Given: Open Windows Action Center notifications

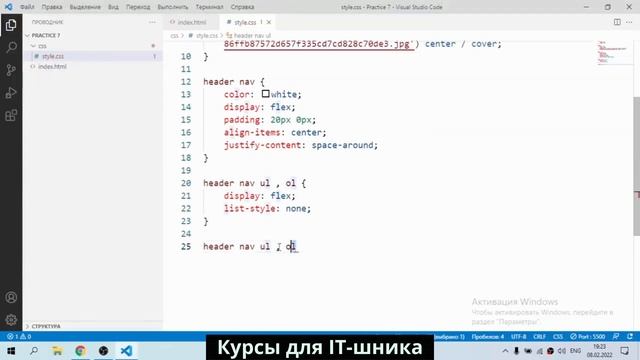Looking at the screenshot, I should pyautogui.click(x=624, y=351).
